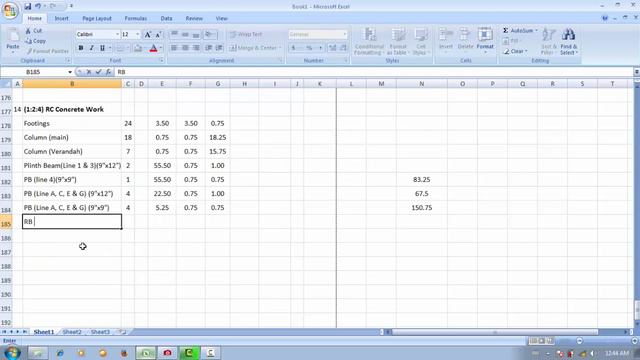640x360 pixels.
Task: Open the Data tab
Action: click(166, 18)
